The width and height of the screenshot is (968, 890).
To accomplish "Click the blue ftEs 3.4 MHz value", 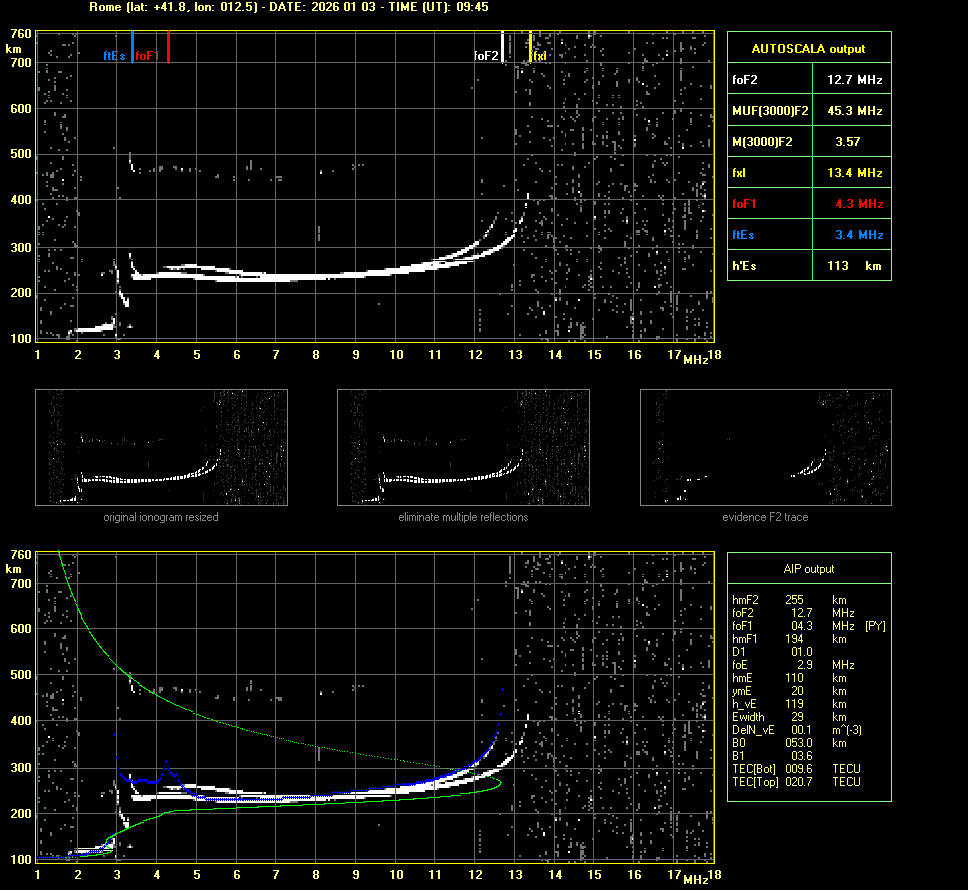I will click(x=858, y=235).
